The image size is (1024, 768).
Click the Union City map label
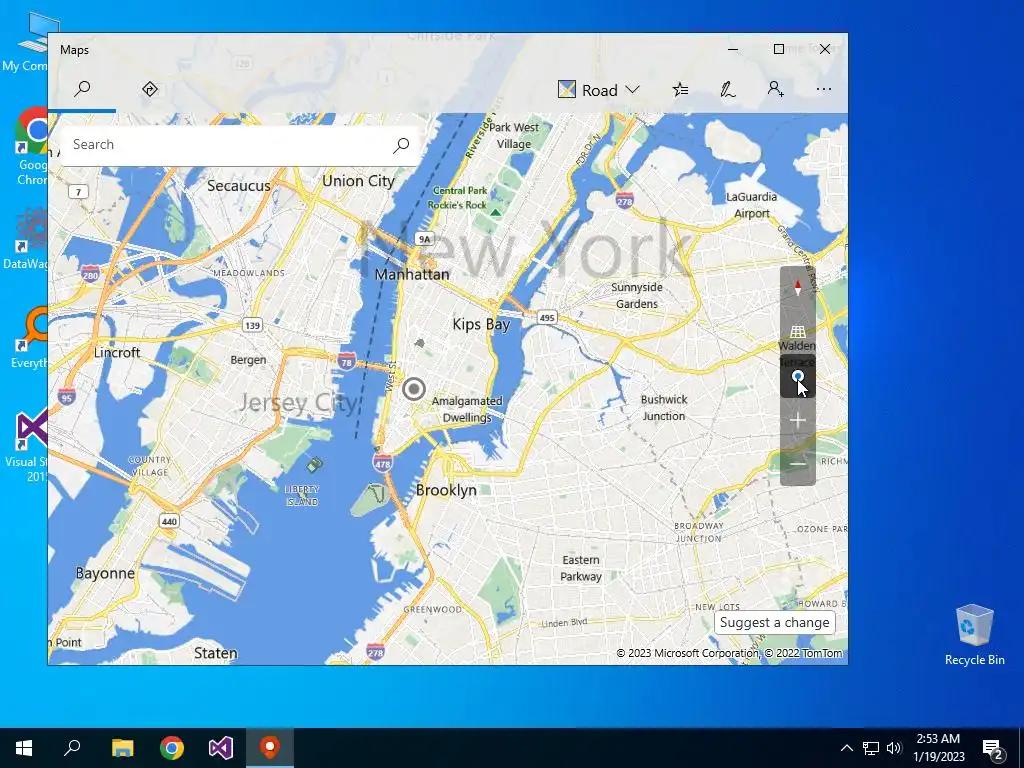[x=359, y=182]
